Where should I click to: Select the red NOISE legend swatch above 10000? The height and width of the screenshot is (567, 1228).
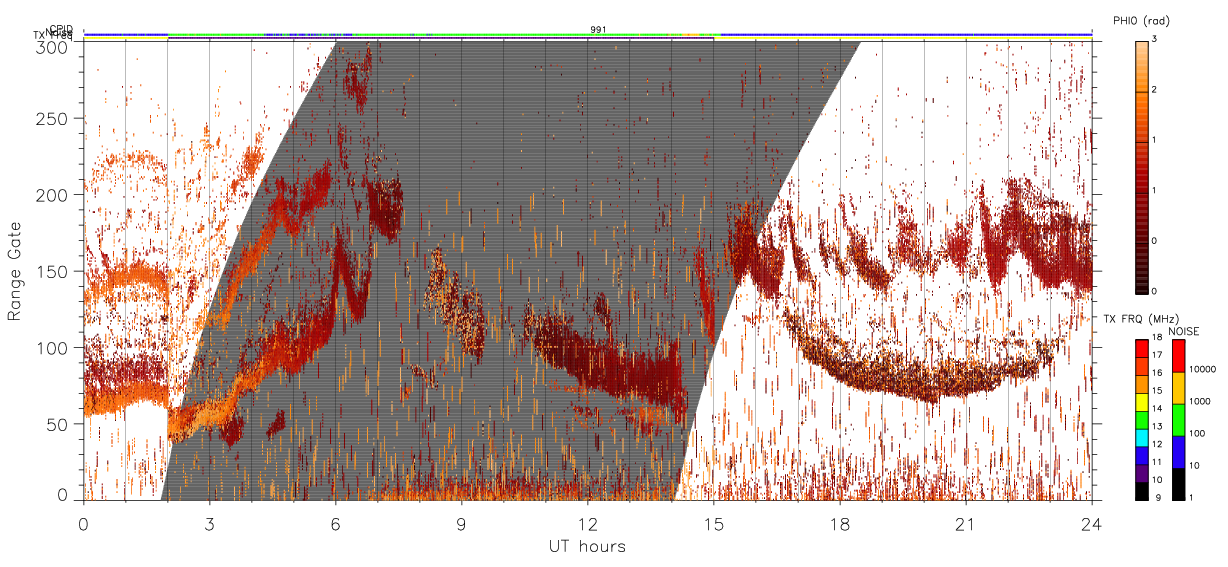tap(1179, 355)
